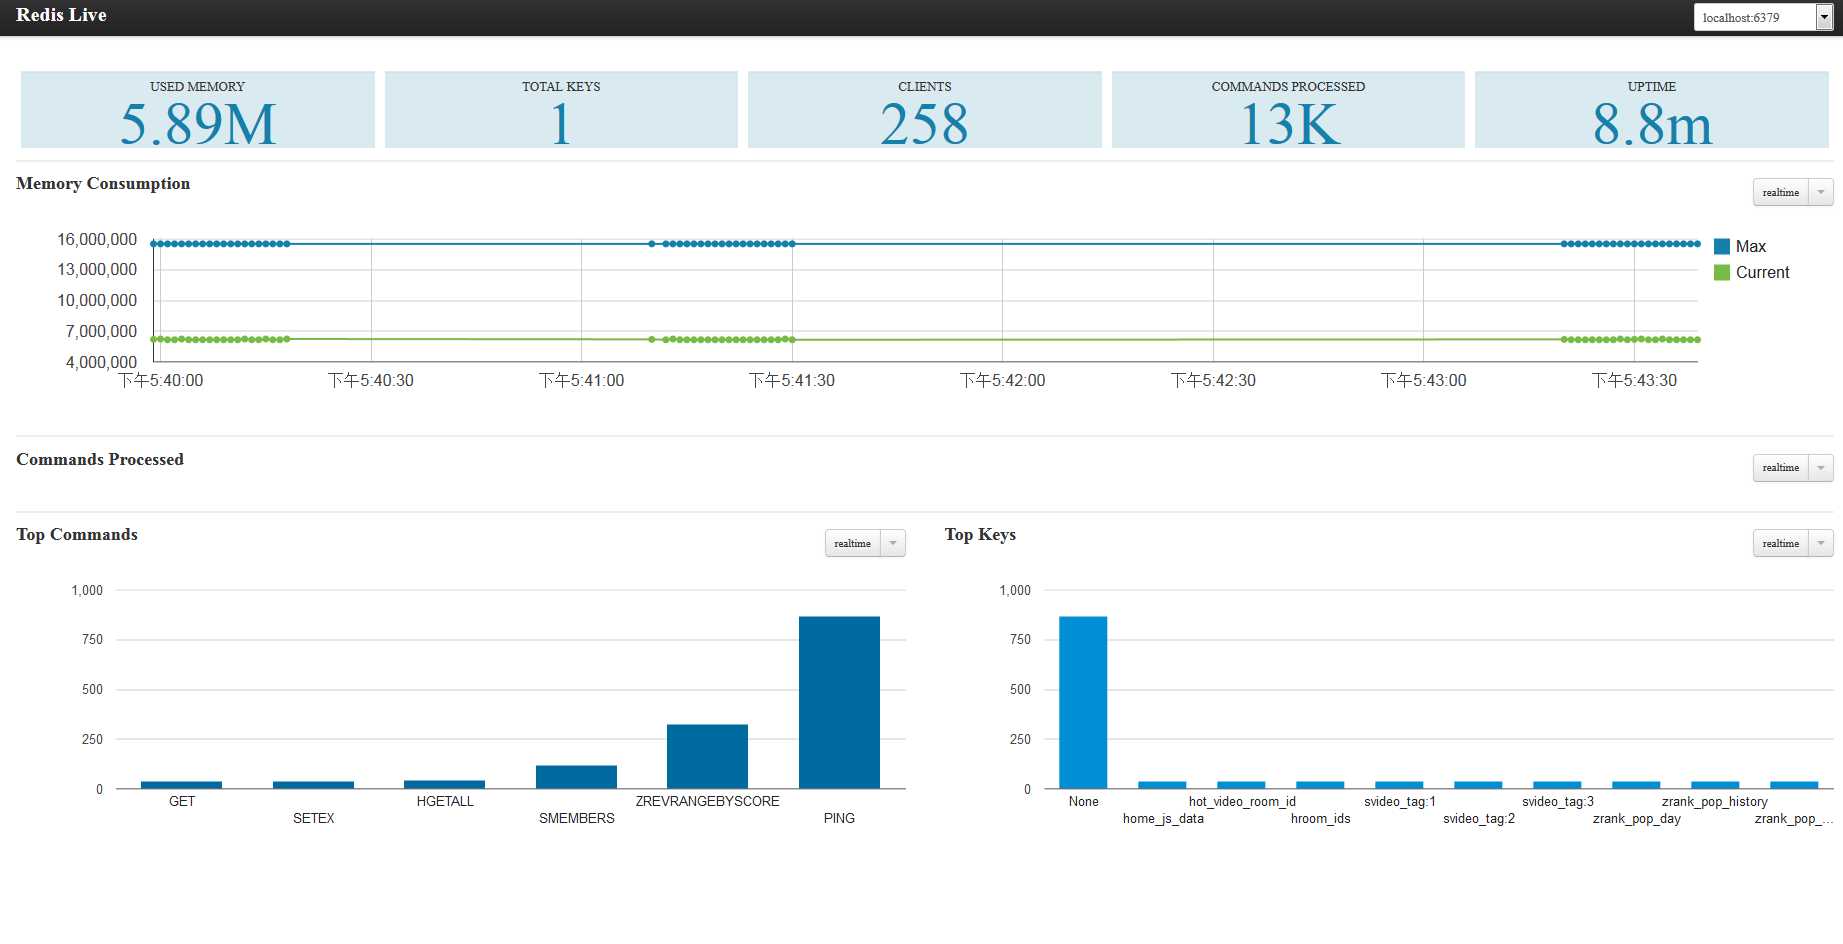Select the hot_video_room_id bar
The height and width of the screenshot is (944, 1843).
tap(1241, 785)
